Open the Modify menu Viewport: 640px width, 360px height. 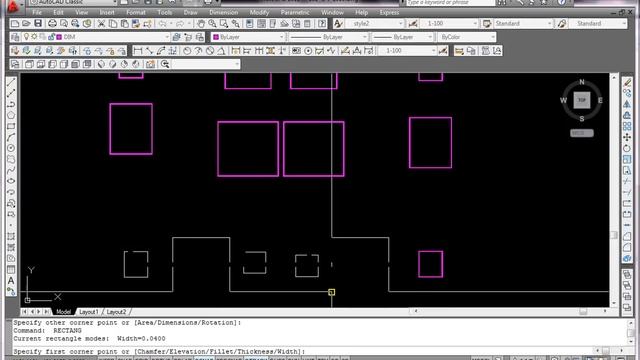tap(259, 12)
